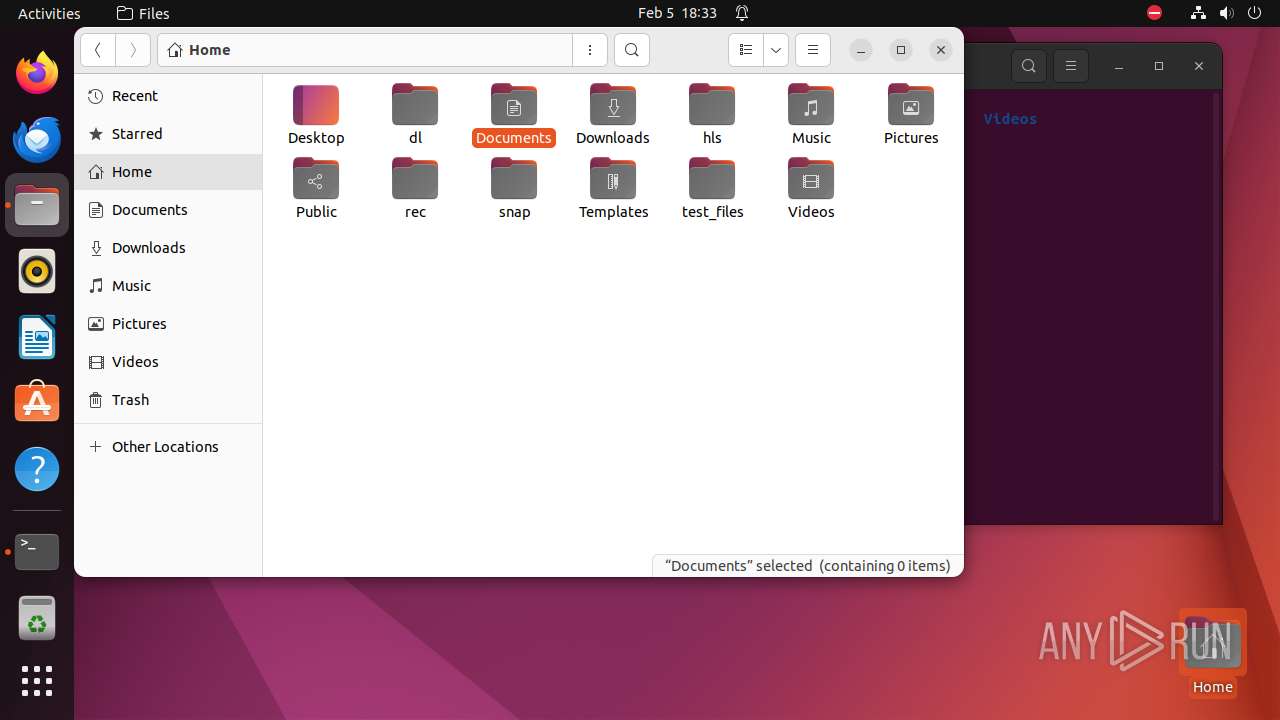Click the network status icon in top bar
1280x720 pixels.
(x=1198, y=13)
